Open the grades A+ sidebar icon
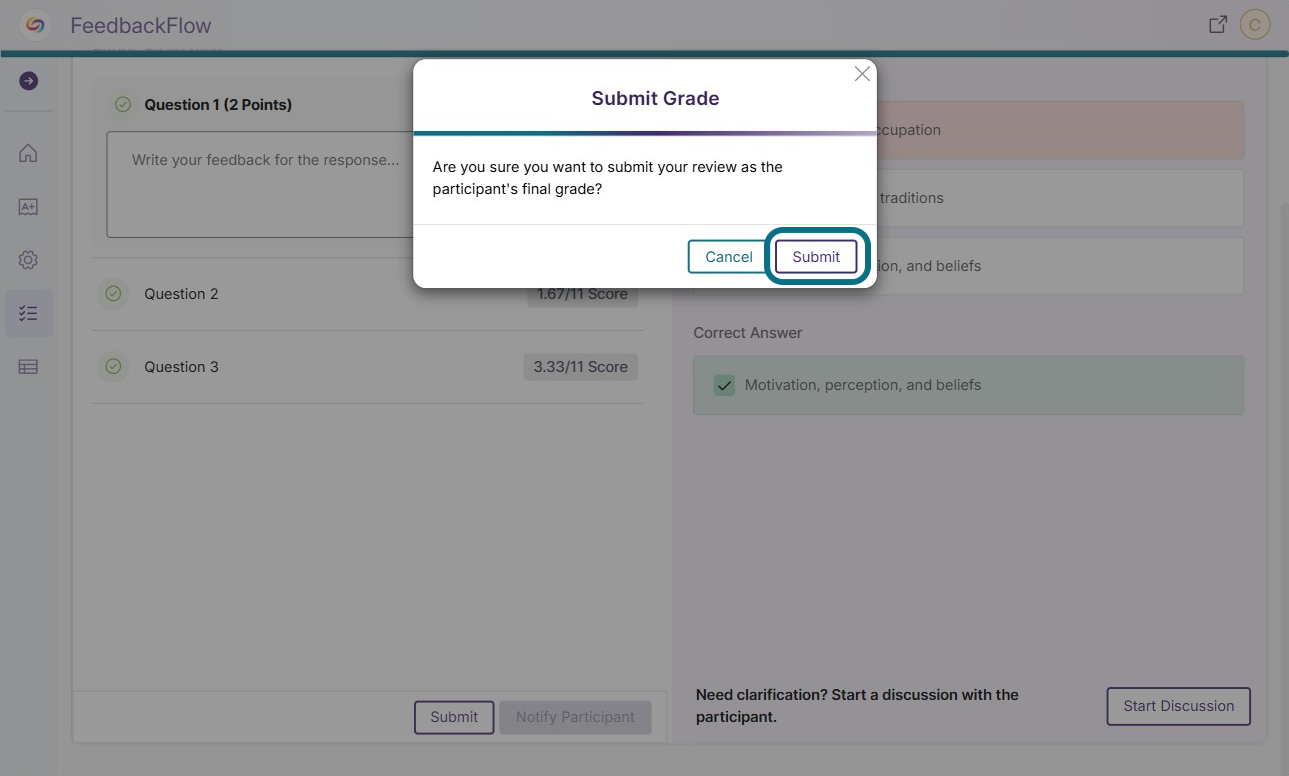The image size is (1289, 776). [x=28, y=207]
